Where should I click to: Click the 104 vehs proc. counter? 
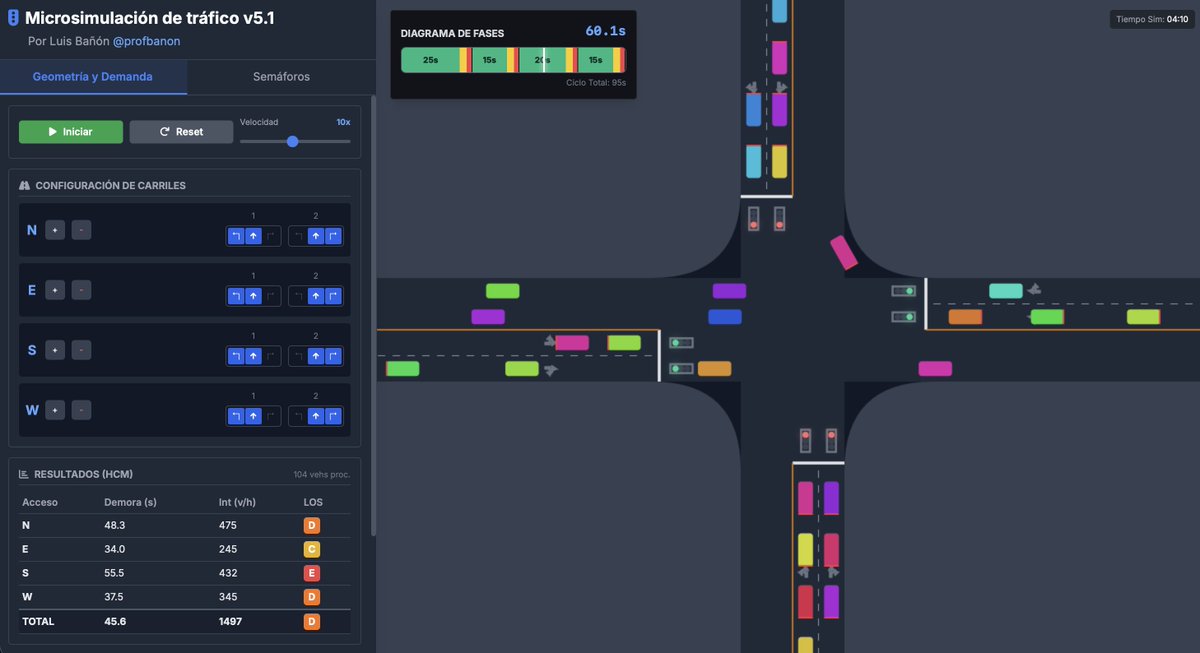pos(321,474)
